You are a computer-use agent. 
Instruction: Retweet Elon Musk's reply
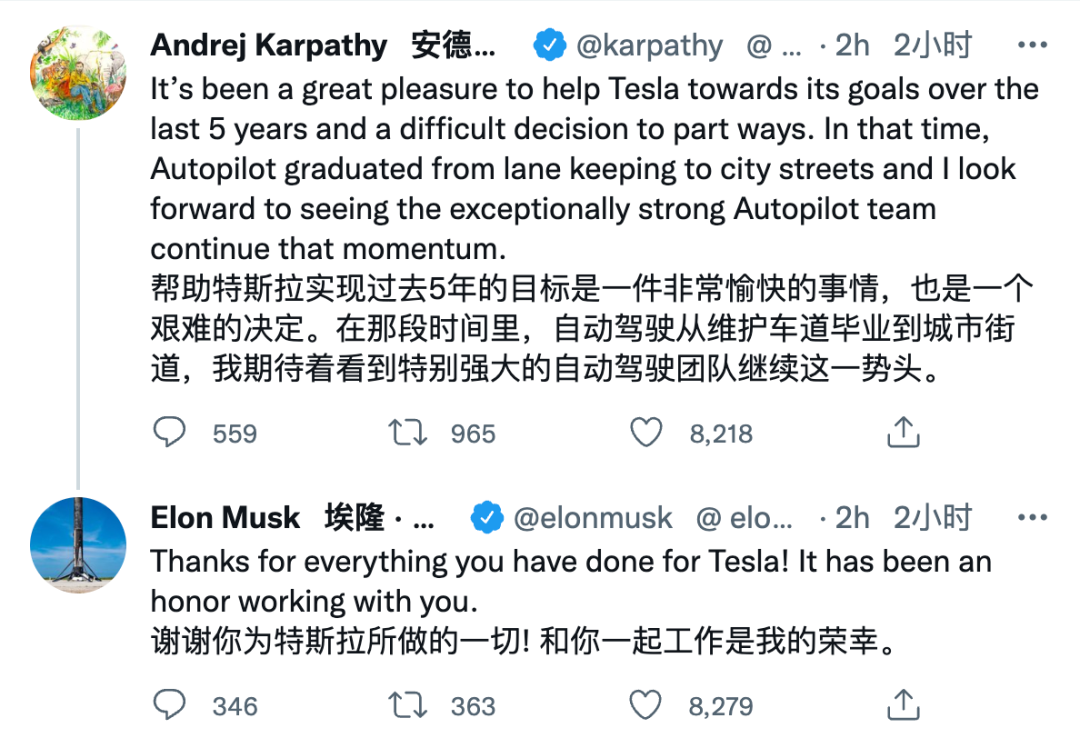tap(408, 705)
